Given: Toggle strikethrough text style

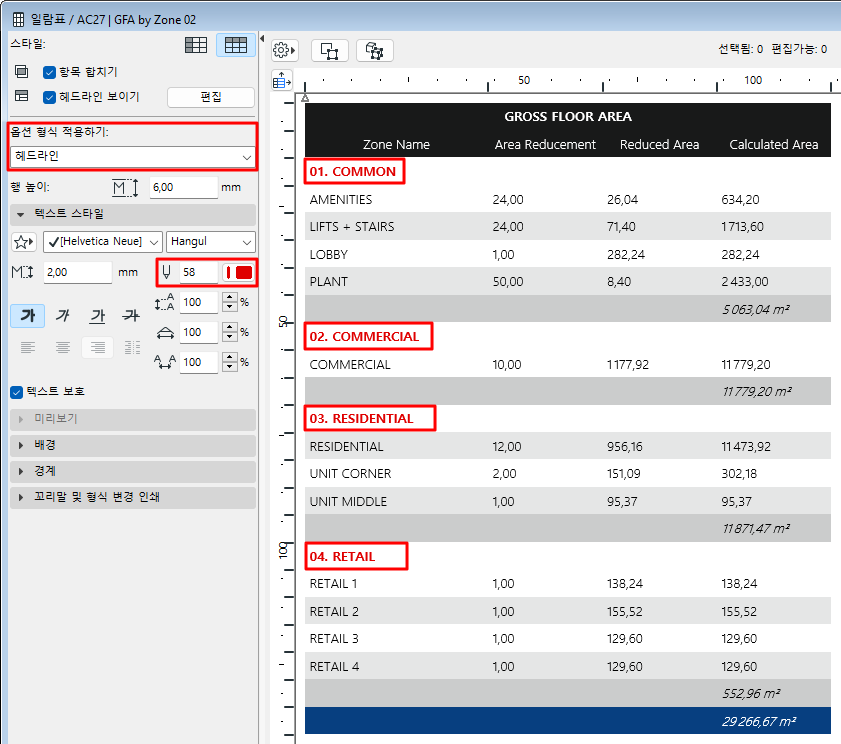Looking at the screenshot, I should [x=130, y=316].
